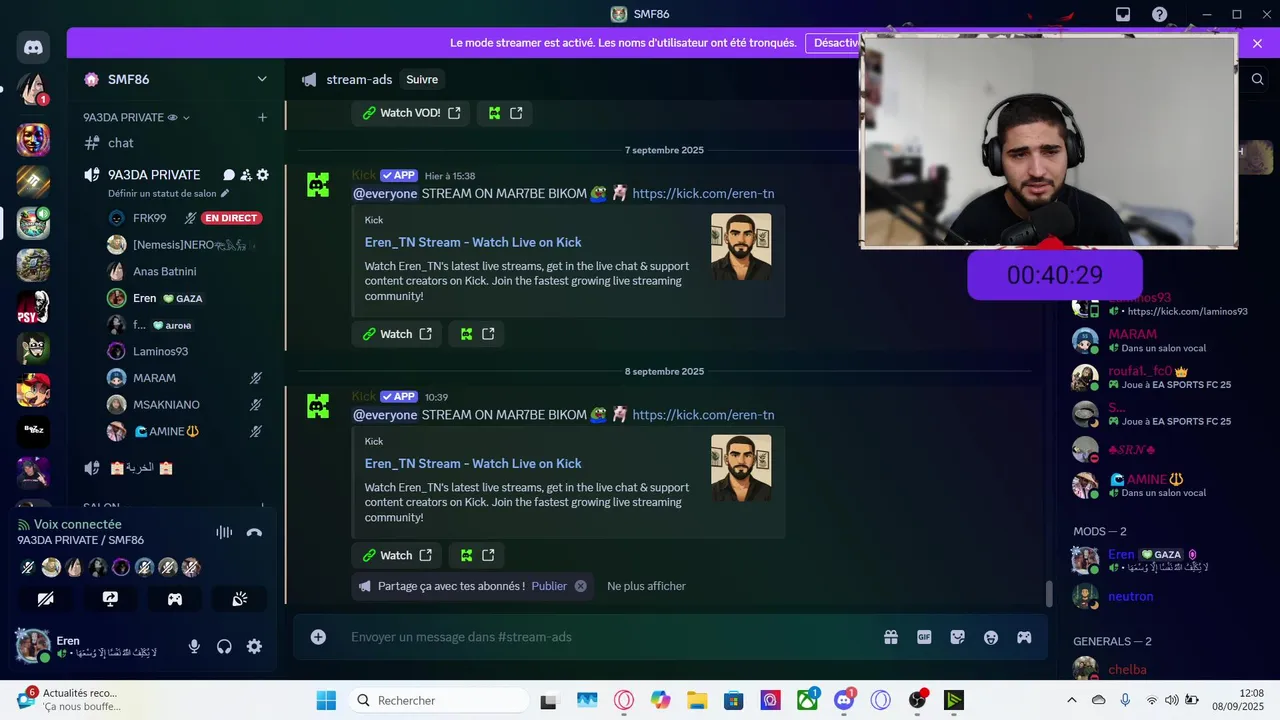Open noise suppression waveform icon
This screenshot has width=1280, height=720.
pyautogui.click(x=224, y=533)
